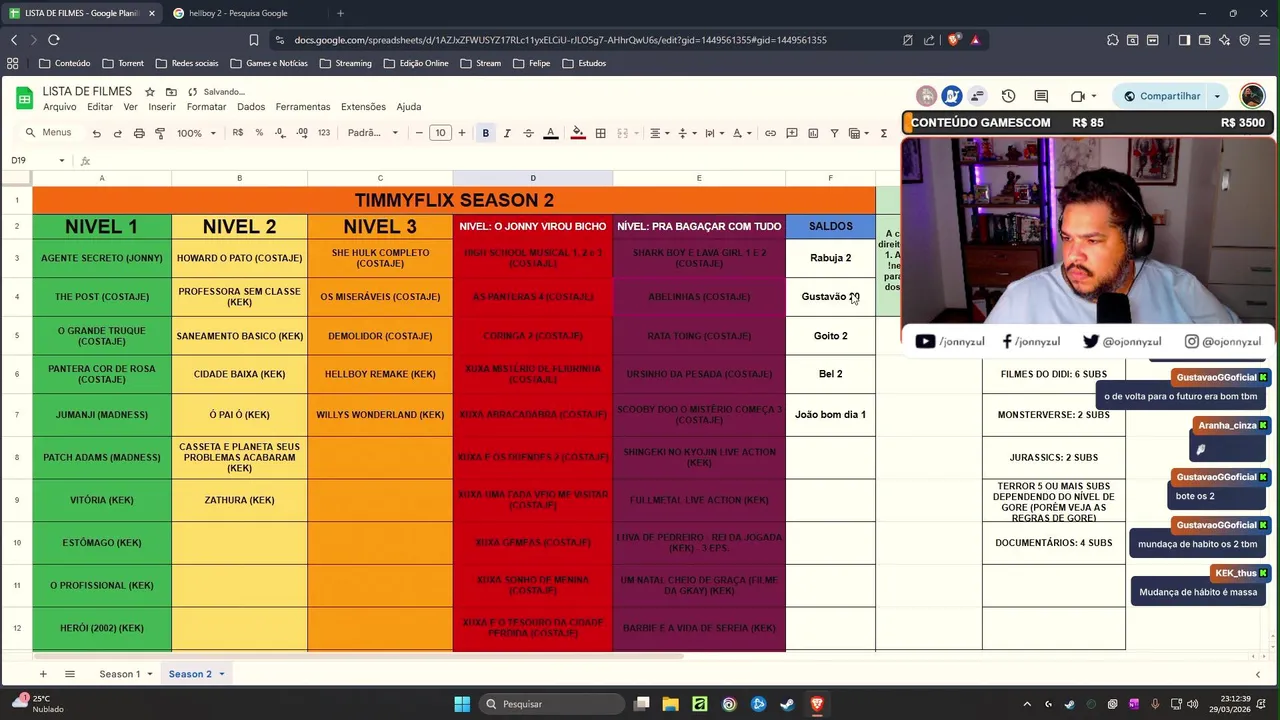The image size is (1280, 720).
Task: Format cell as currency R$
Action: [x=238, y=133]
